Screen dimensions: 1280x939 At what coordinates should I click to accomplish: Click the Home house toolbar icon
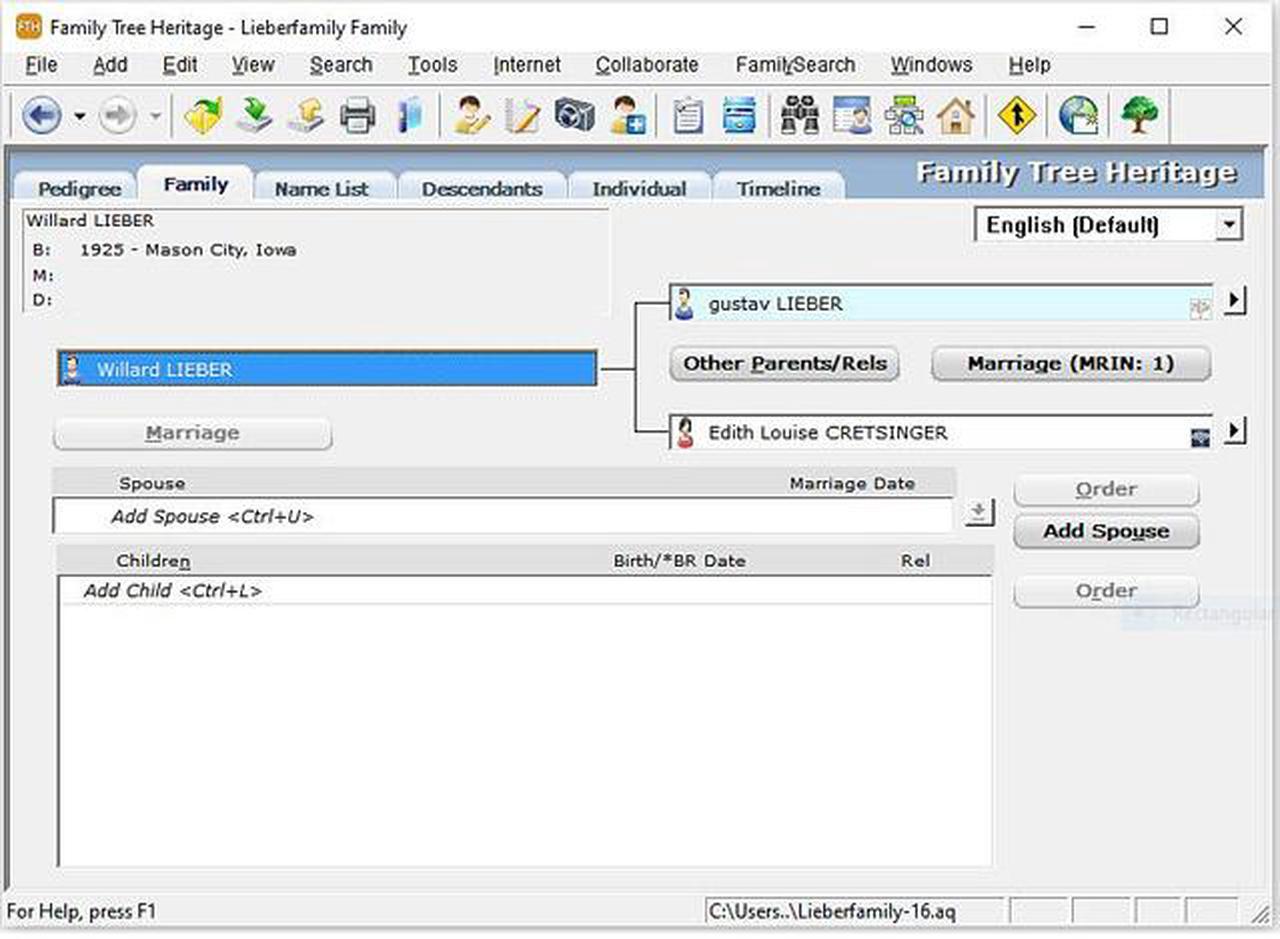(956, 116)
